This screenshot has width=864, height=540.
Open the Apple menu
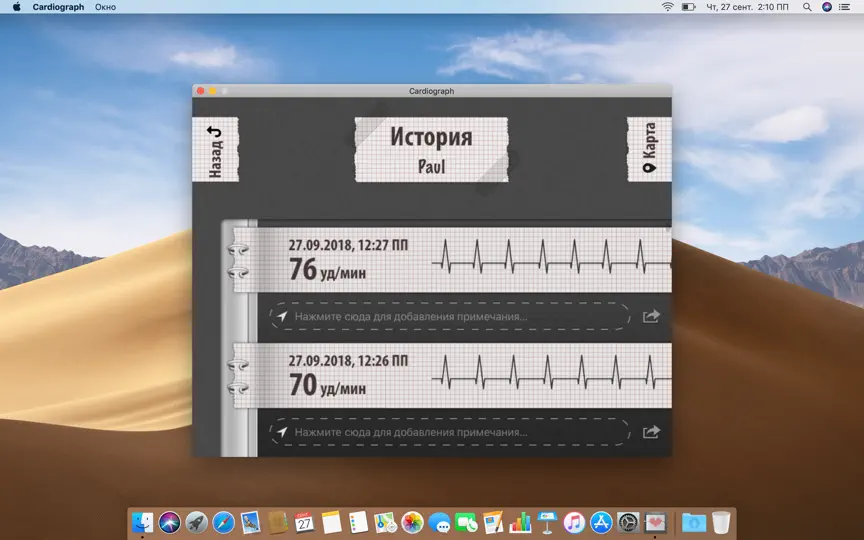[x=17, y=7]
